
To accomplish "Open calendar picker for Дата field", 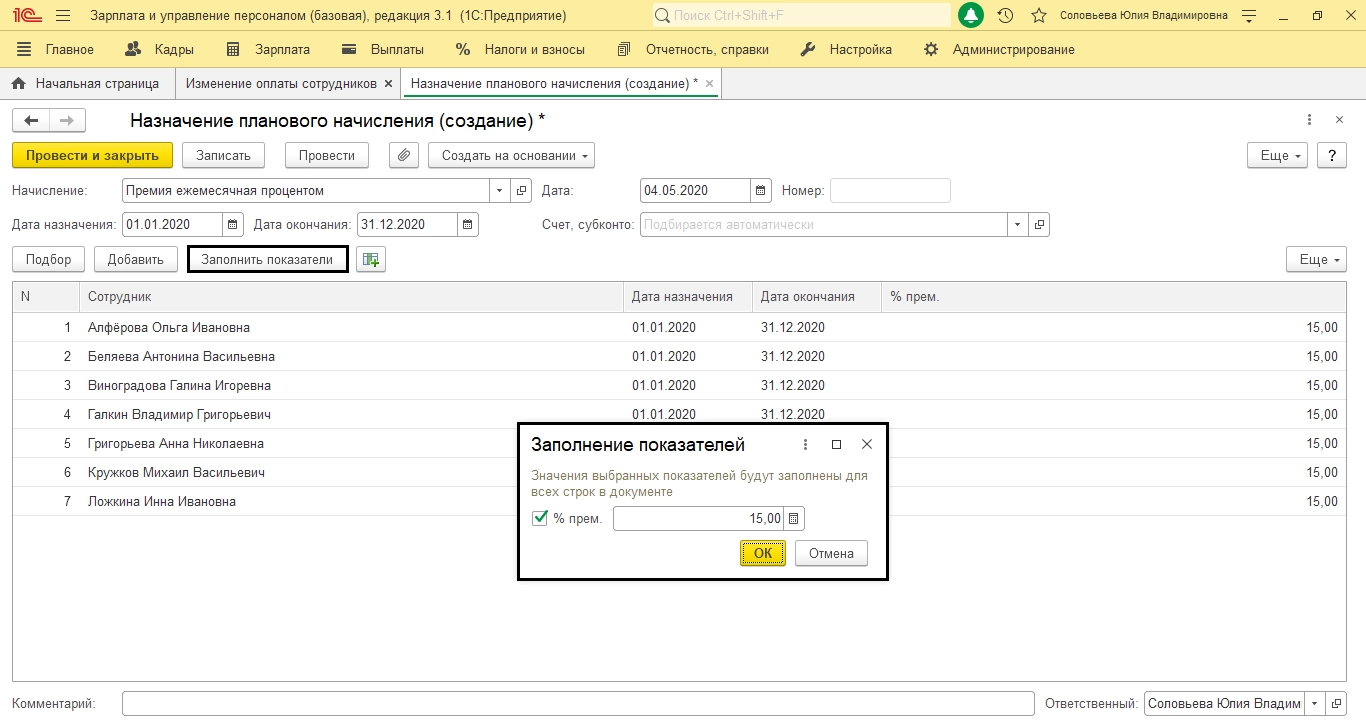I will [761, 191].
